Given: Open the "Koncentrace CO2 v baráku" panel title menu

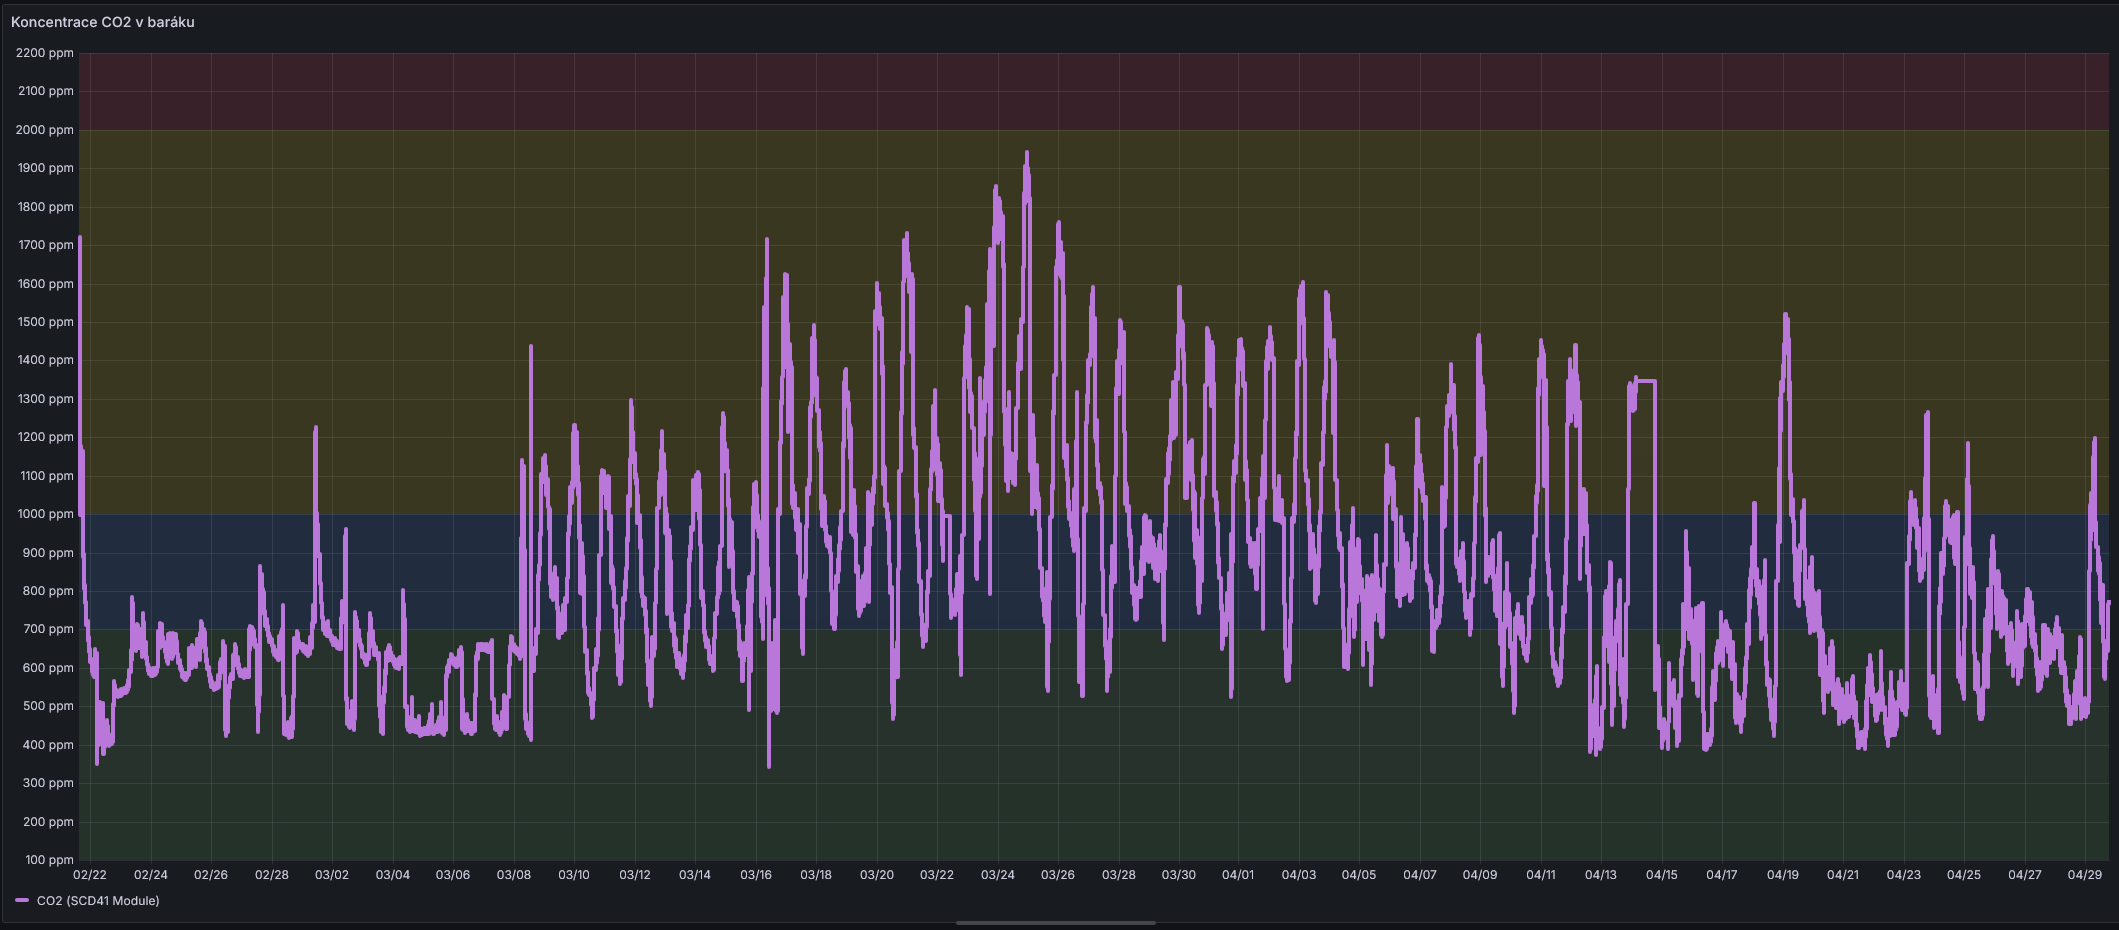Looking at the screenshot, I should pos(103,22).
